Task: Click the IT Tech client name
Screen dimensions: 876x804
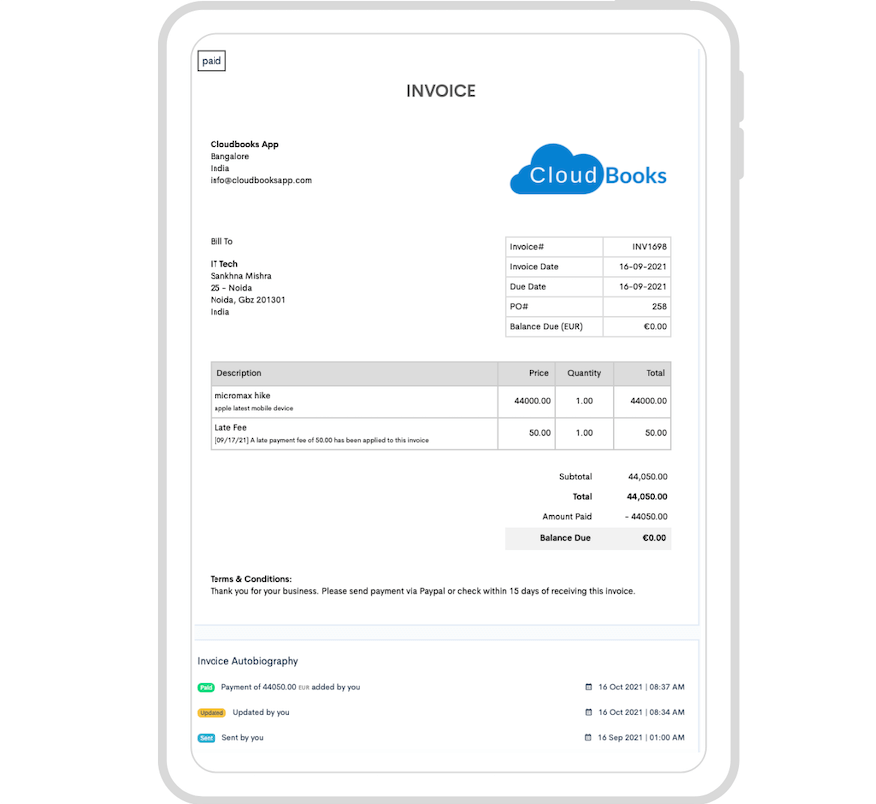Action: point(224,264)
